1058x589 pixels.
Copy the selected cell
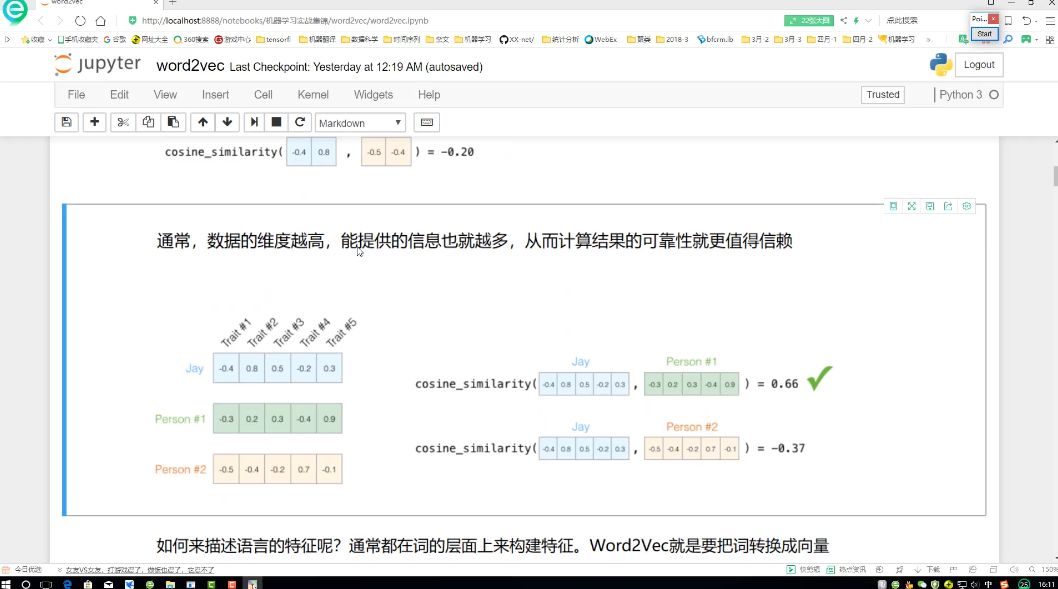[x=148, y=121]
